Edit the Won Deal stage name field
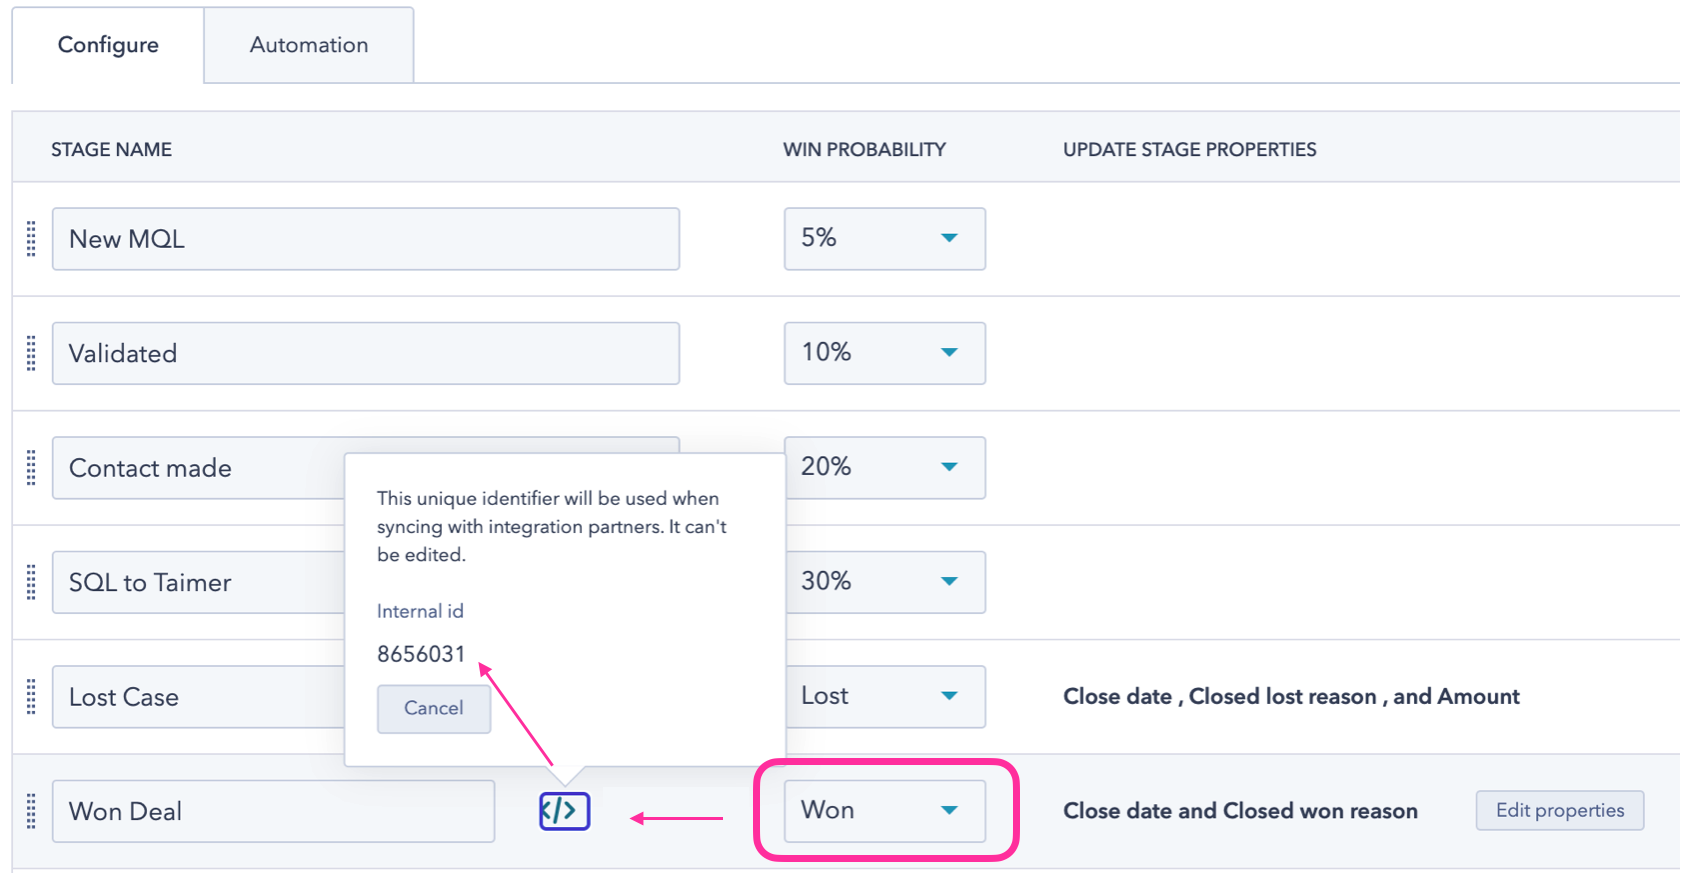Image resolution: width=1684 pixels, height=874 pixels. coord(273,811)
